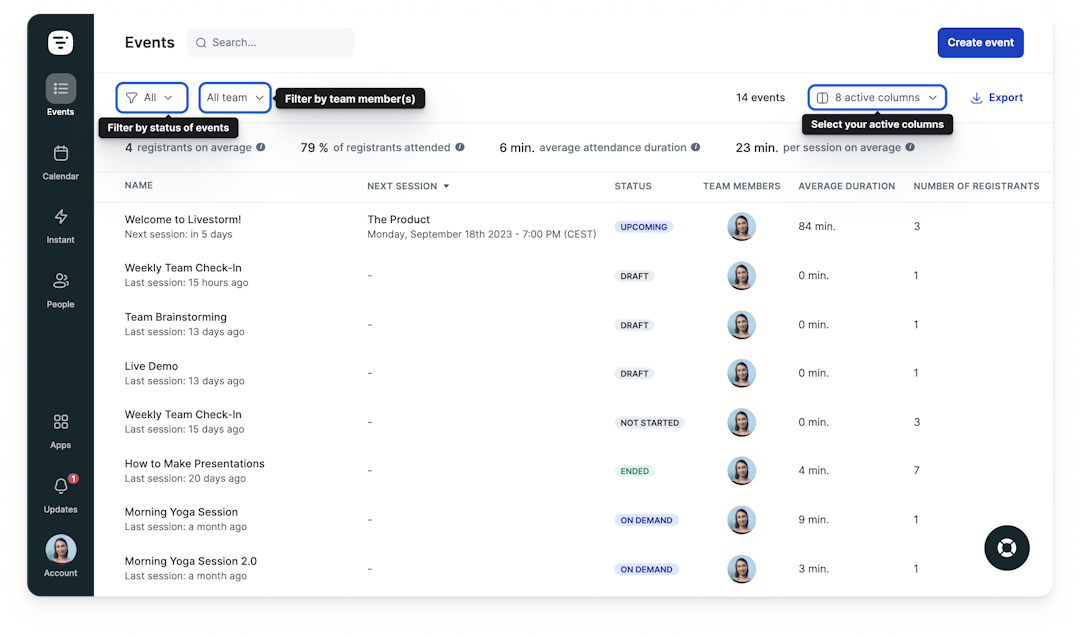Image resolution: width=1080 pixels, height=637 pixels.
Task: Click the Create event button
Action: click(980, 43)
